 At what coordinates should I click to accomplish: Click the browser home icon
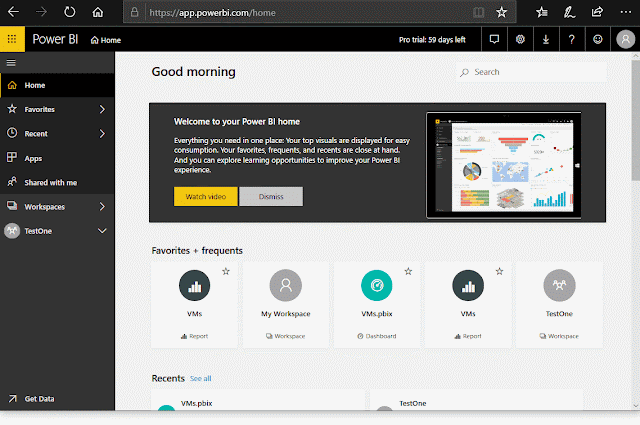tap(98, 12)
